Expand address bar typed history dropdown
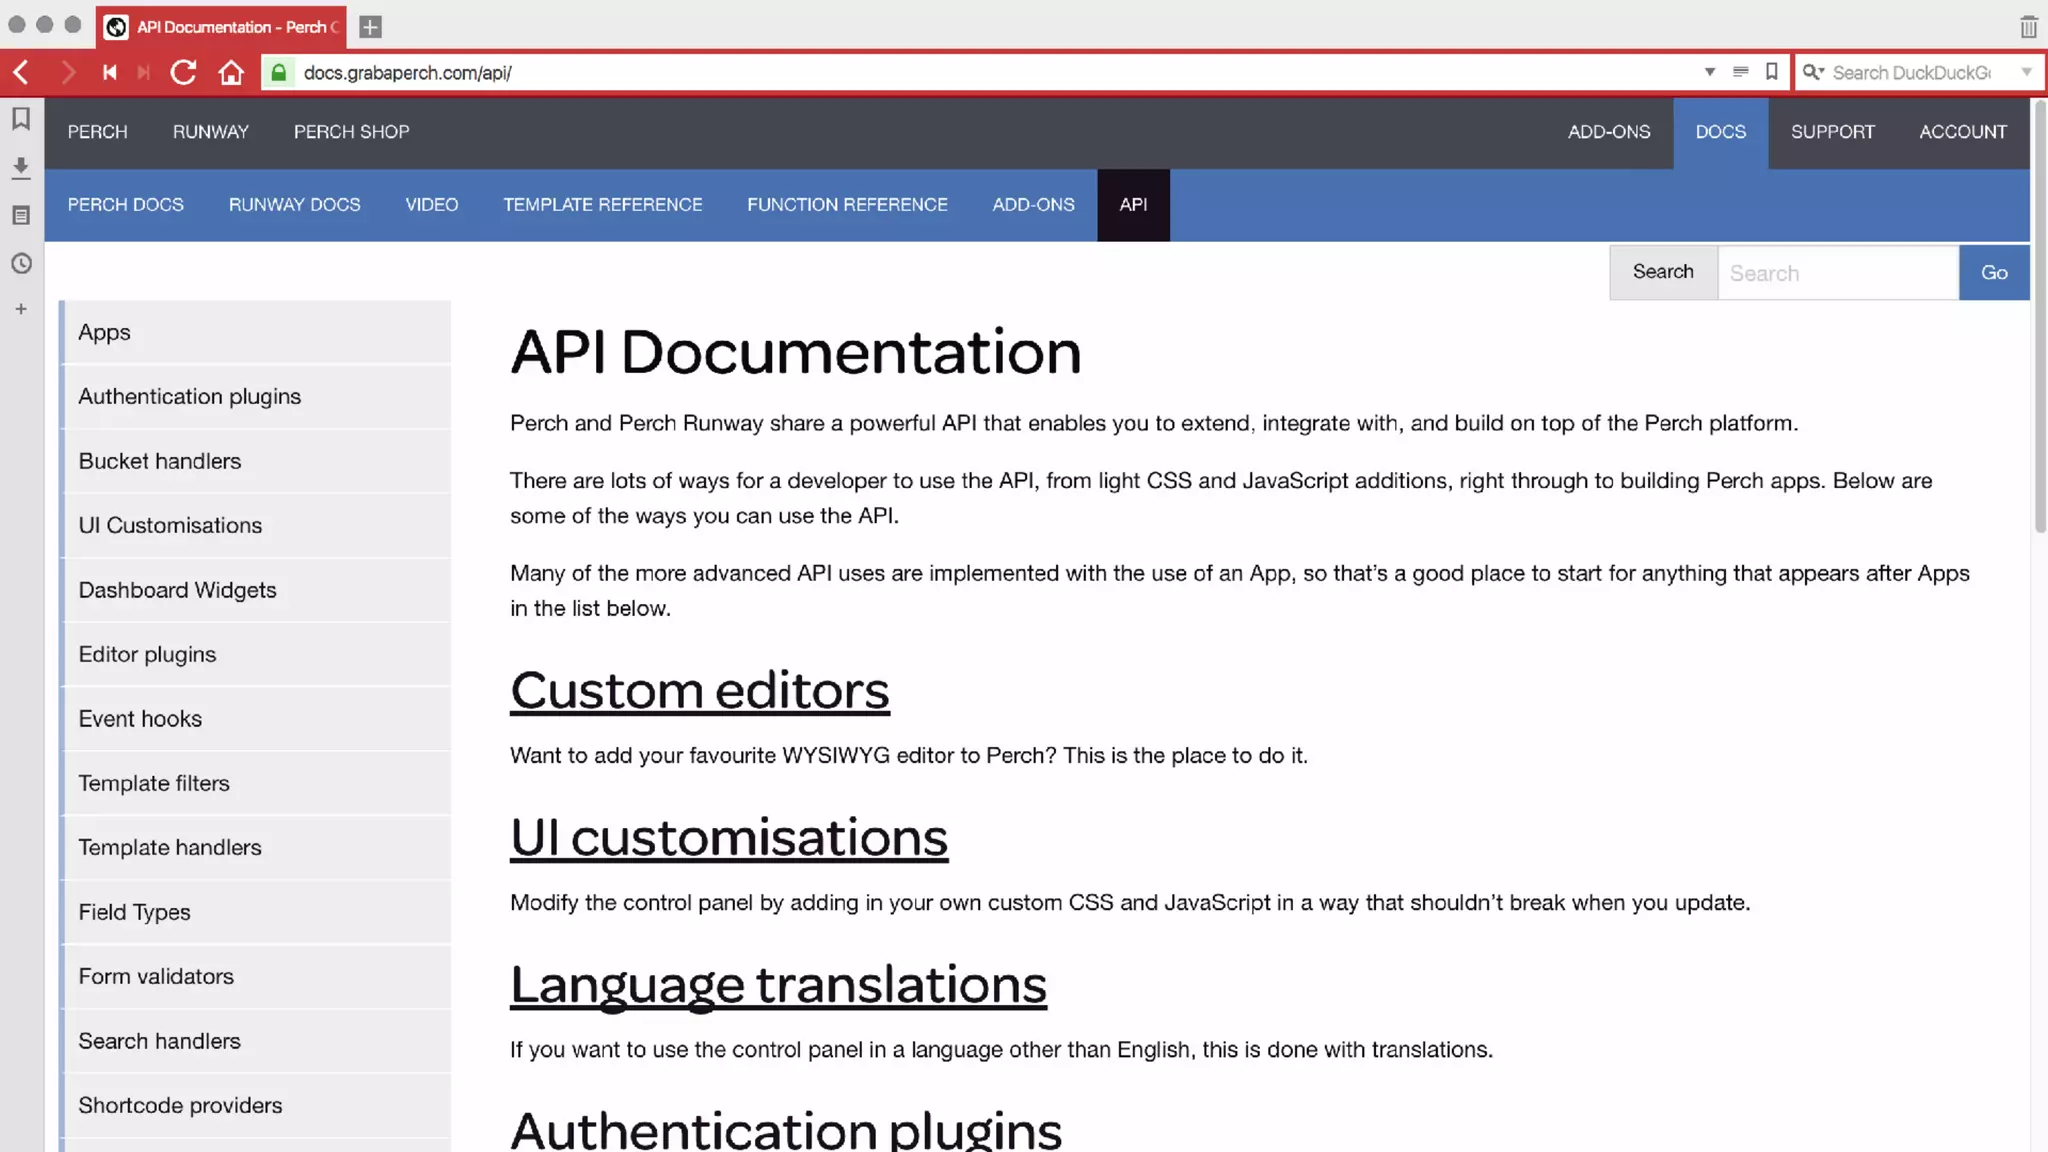Screen dimensions: 2048x1152 pyautogui.click(x=1709, y=72)
